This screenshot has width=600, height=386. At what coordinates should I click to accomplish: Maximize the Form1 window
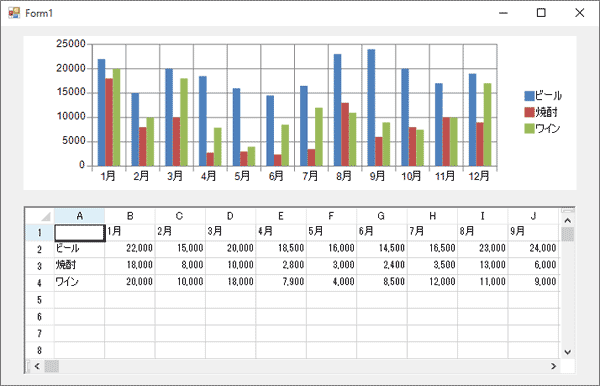[541, 13]
